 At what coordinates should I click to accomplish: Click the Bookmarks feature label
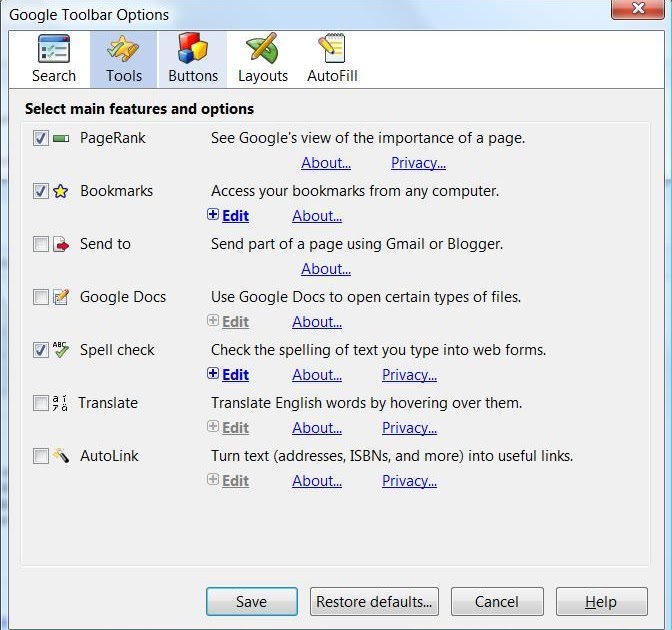[x=117, y=191]
